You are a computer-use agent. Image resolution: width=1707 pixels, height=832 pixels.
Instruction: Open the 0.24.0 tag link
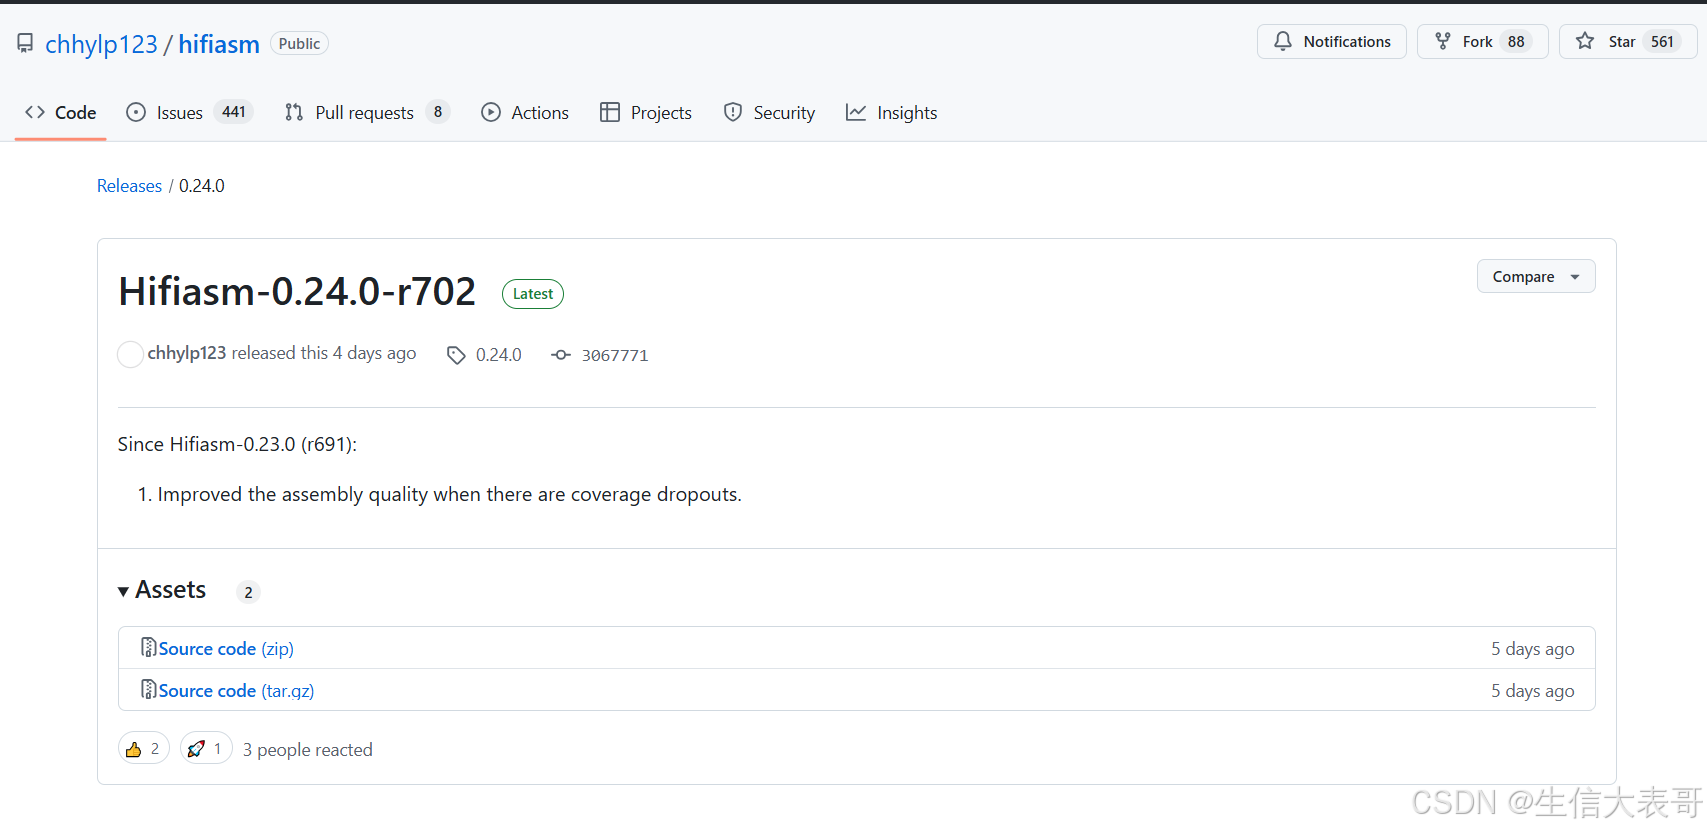click(499, 355)
